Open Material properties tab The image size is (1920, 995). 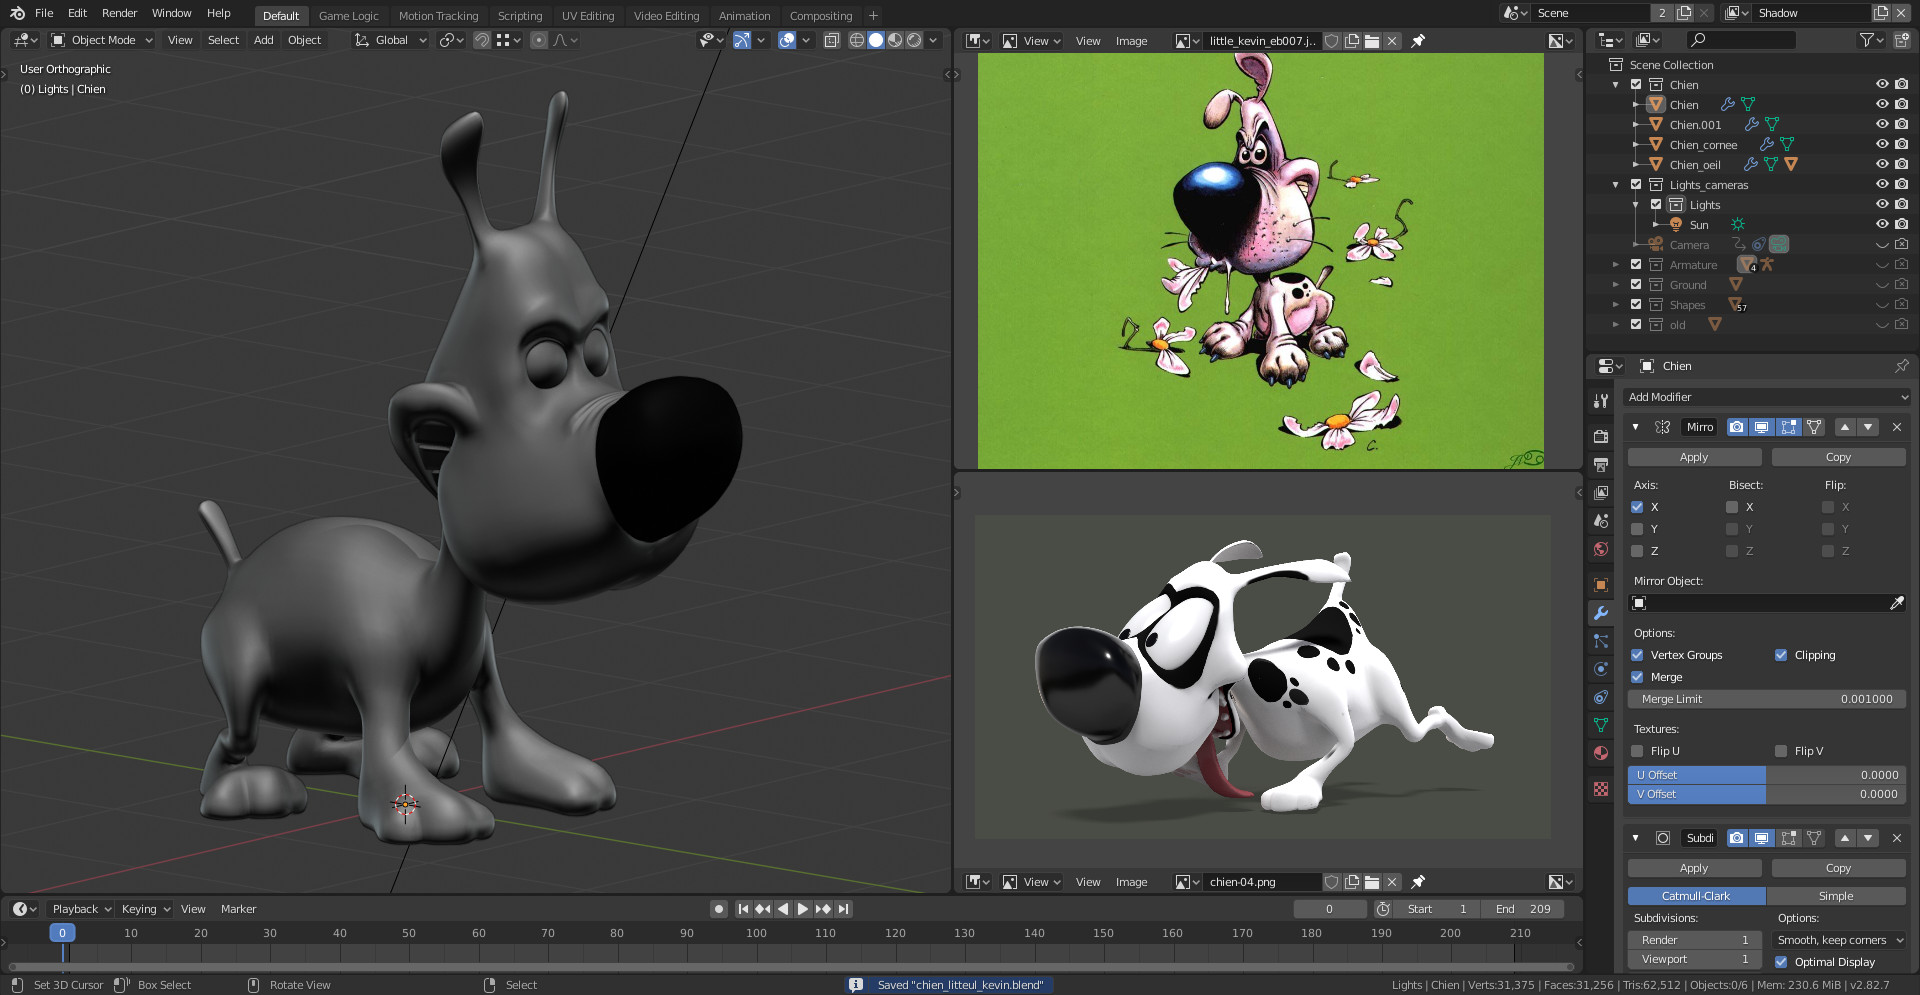coord(1601,753)
